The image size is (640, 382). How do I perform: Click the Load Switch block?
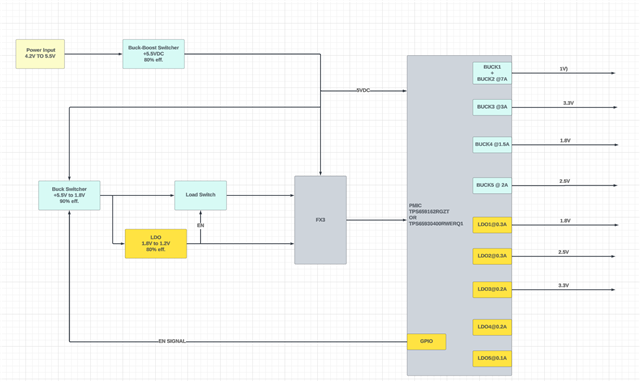click(x=200, y=195)
